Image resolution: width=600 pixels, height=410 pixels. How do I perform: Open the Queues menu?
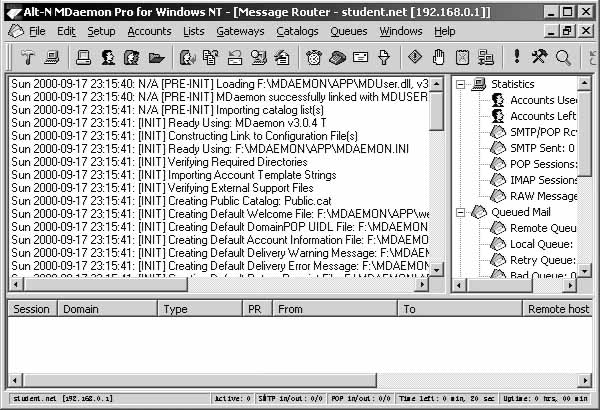(348, 31)
